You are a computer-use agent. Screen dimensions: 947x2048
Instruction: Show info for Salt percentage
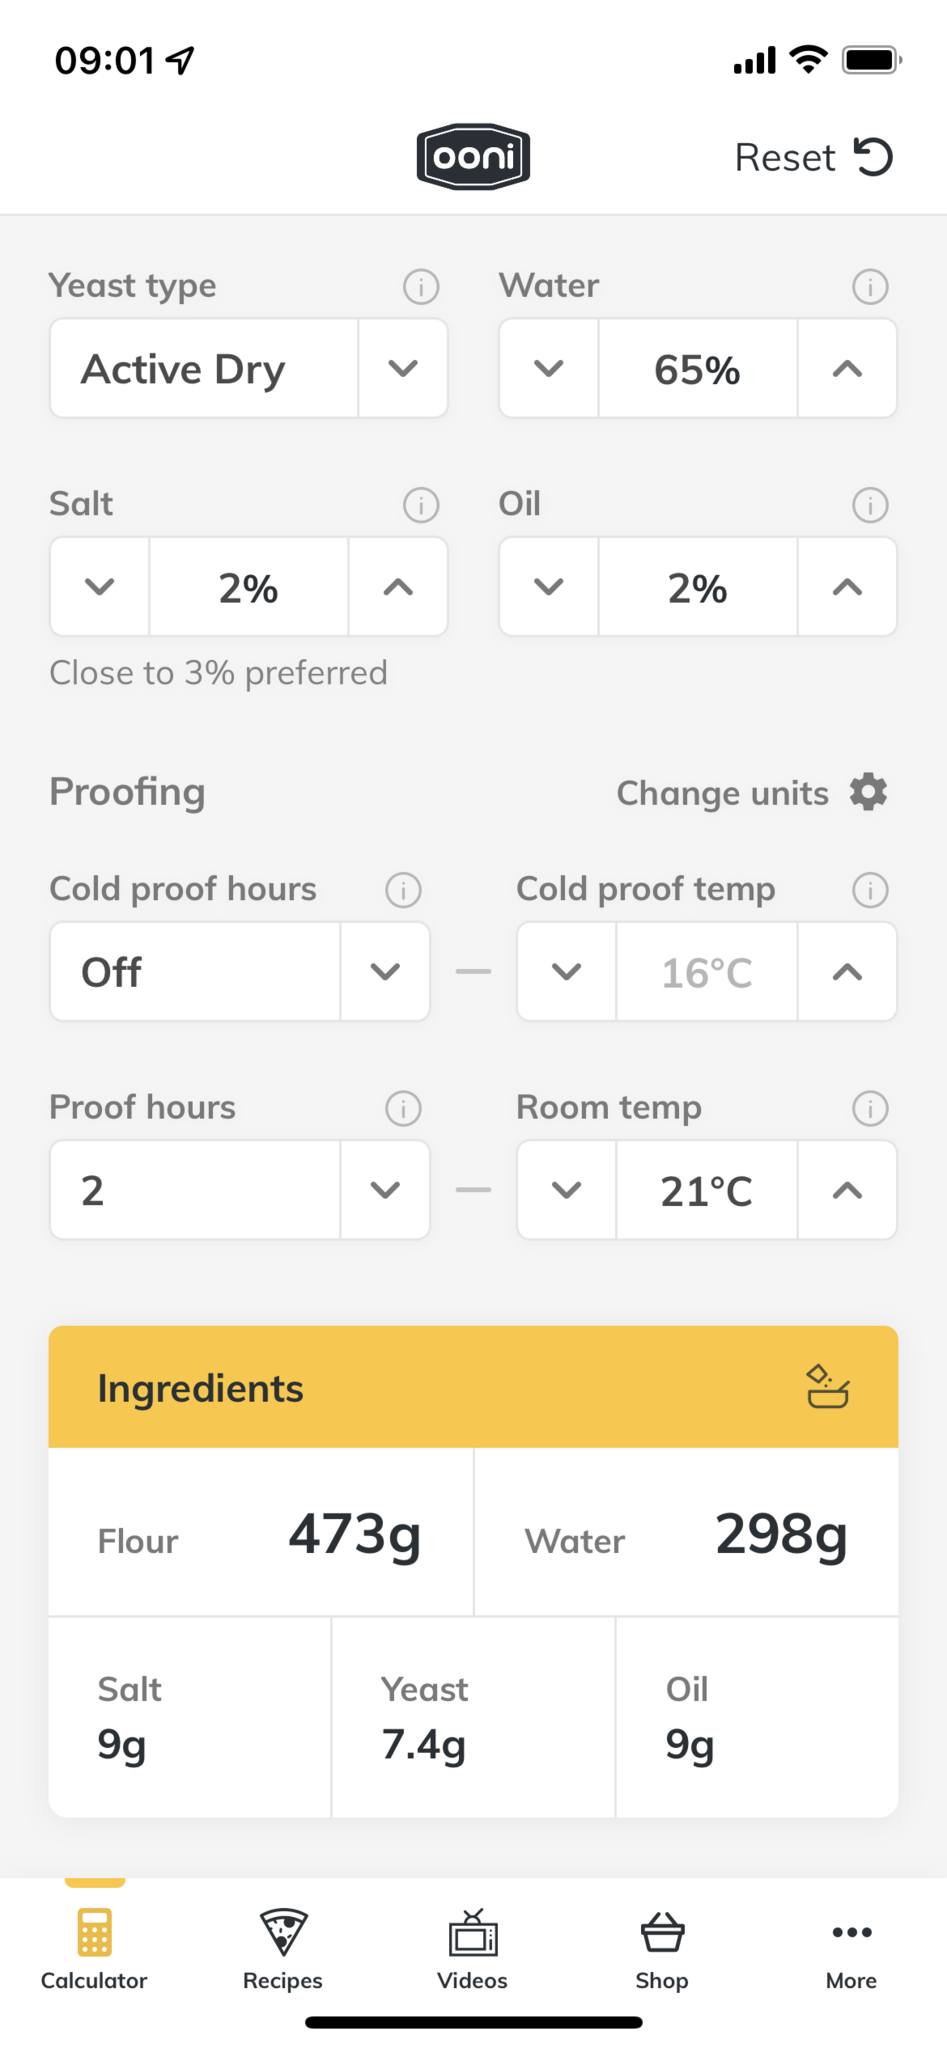pos(421,505)
